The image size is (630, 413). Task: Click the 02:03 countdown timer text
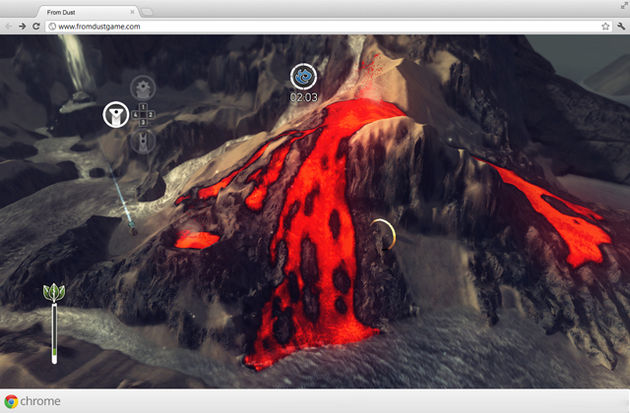coord(303,98)
